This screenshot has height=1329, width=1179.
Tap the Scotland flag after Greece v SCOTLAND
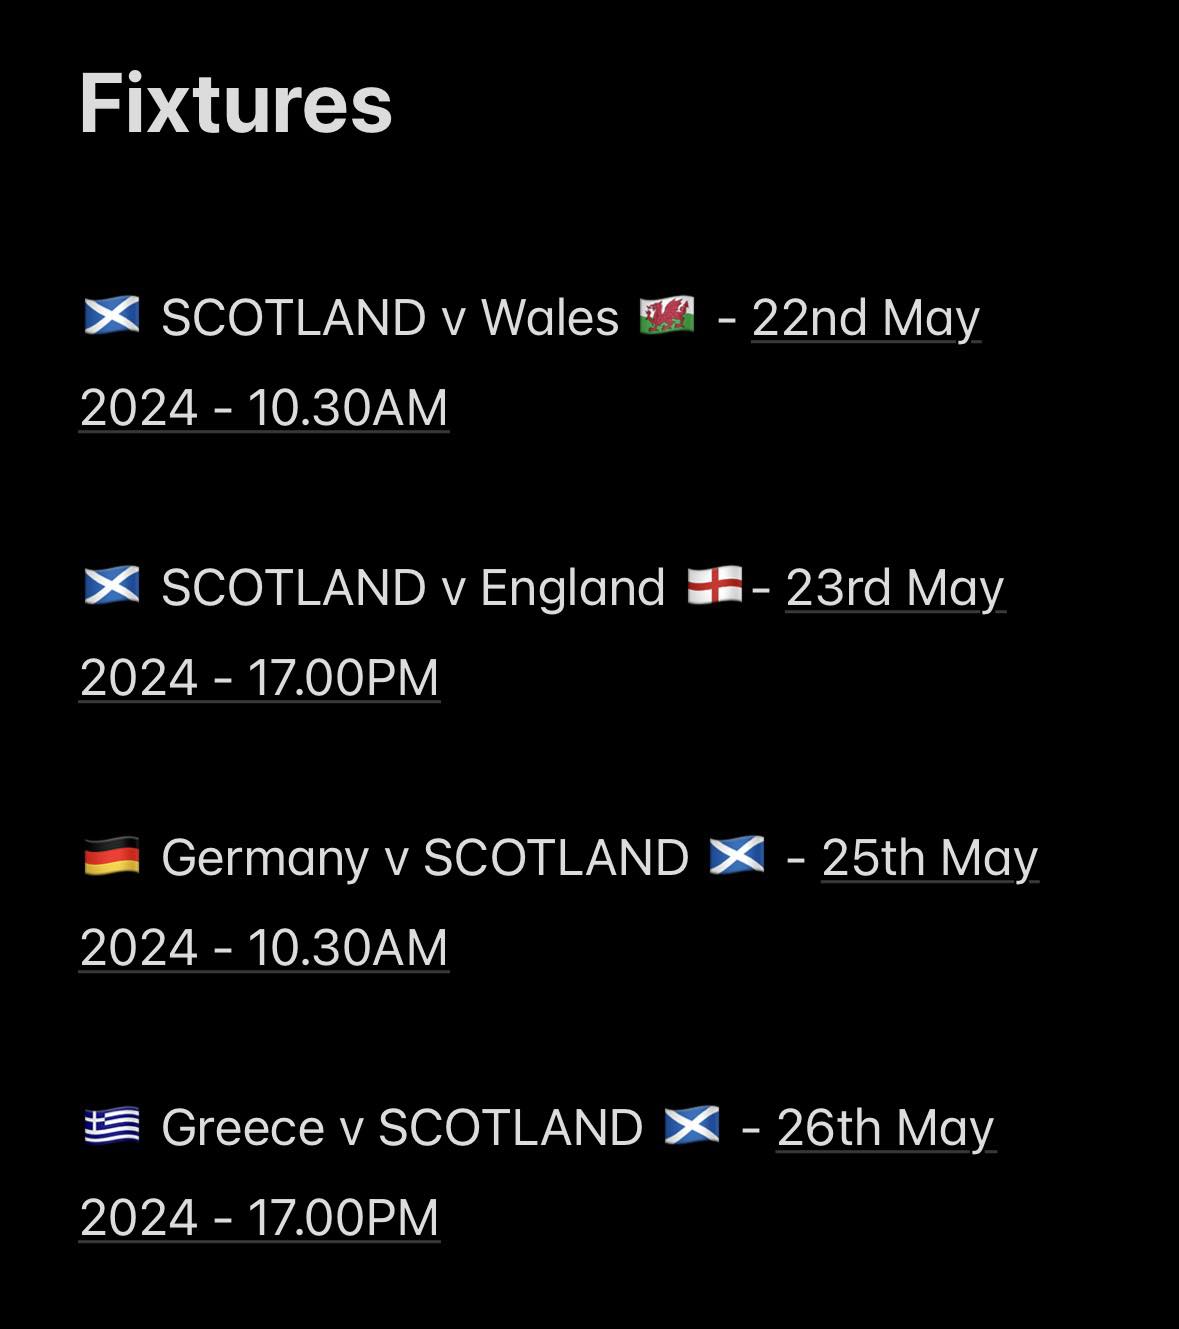[x=692, y=1126]
